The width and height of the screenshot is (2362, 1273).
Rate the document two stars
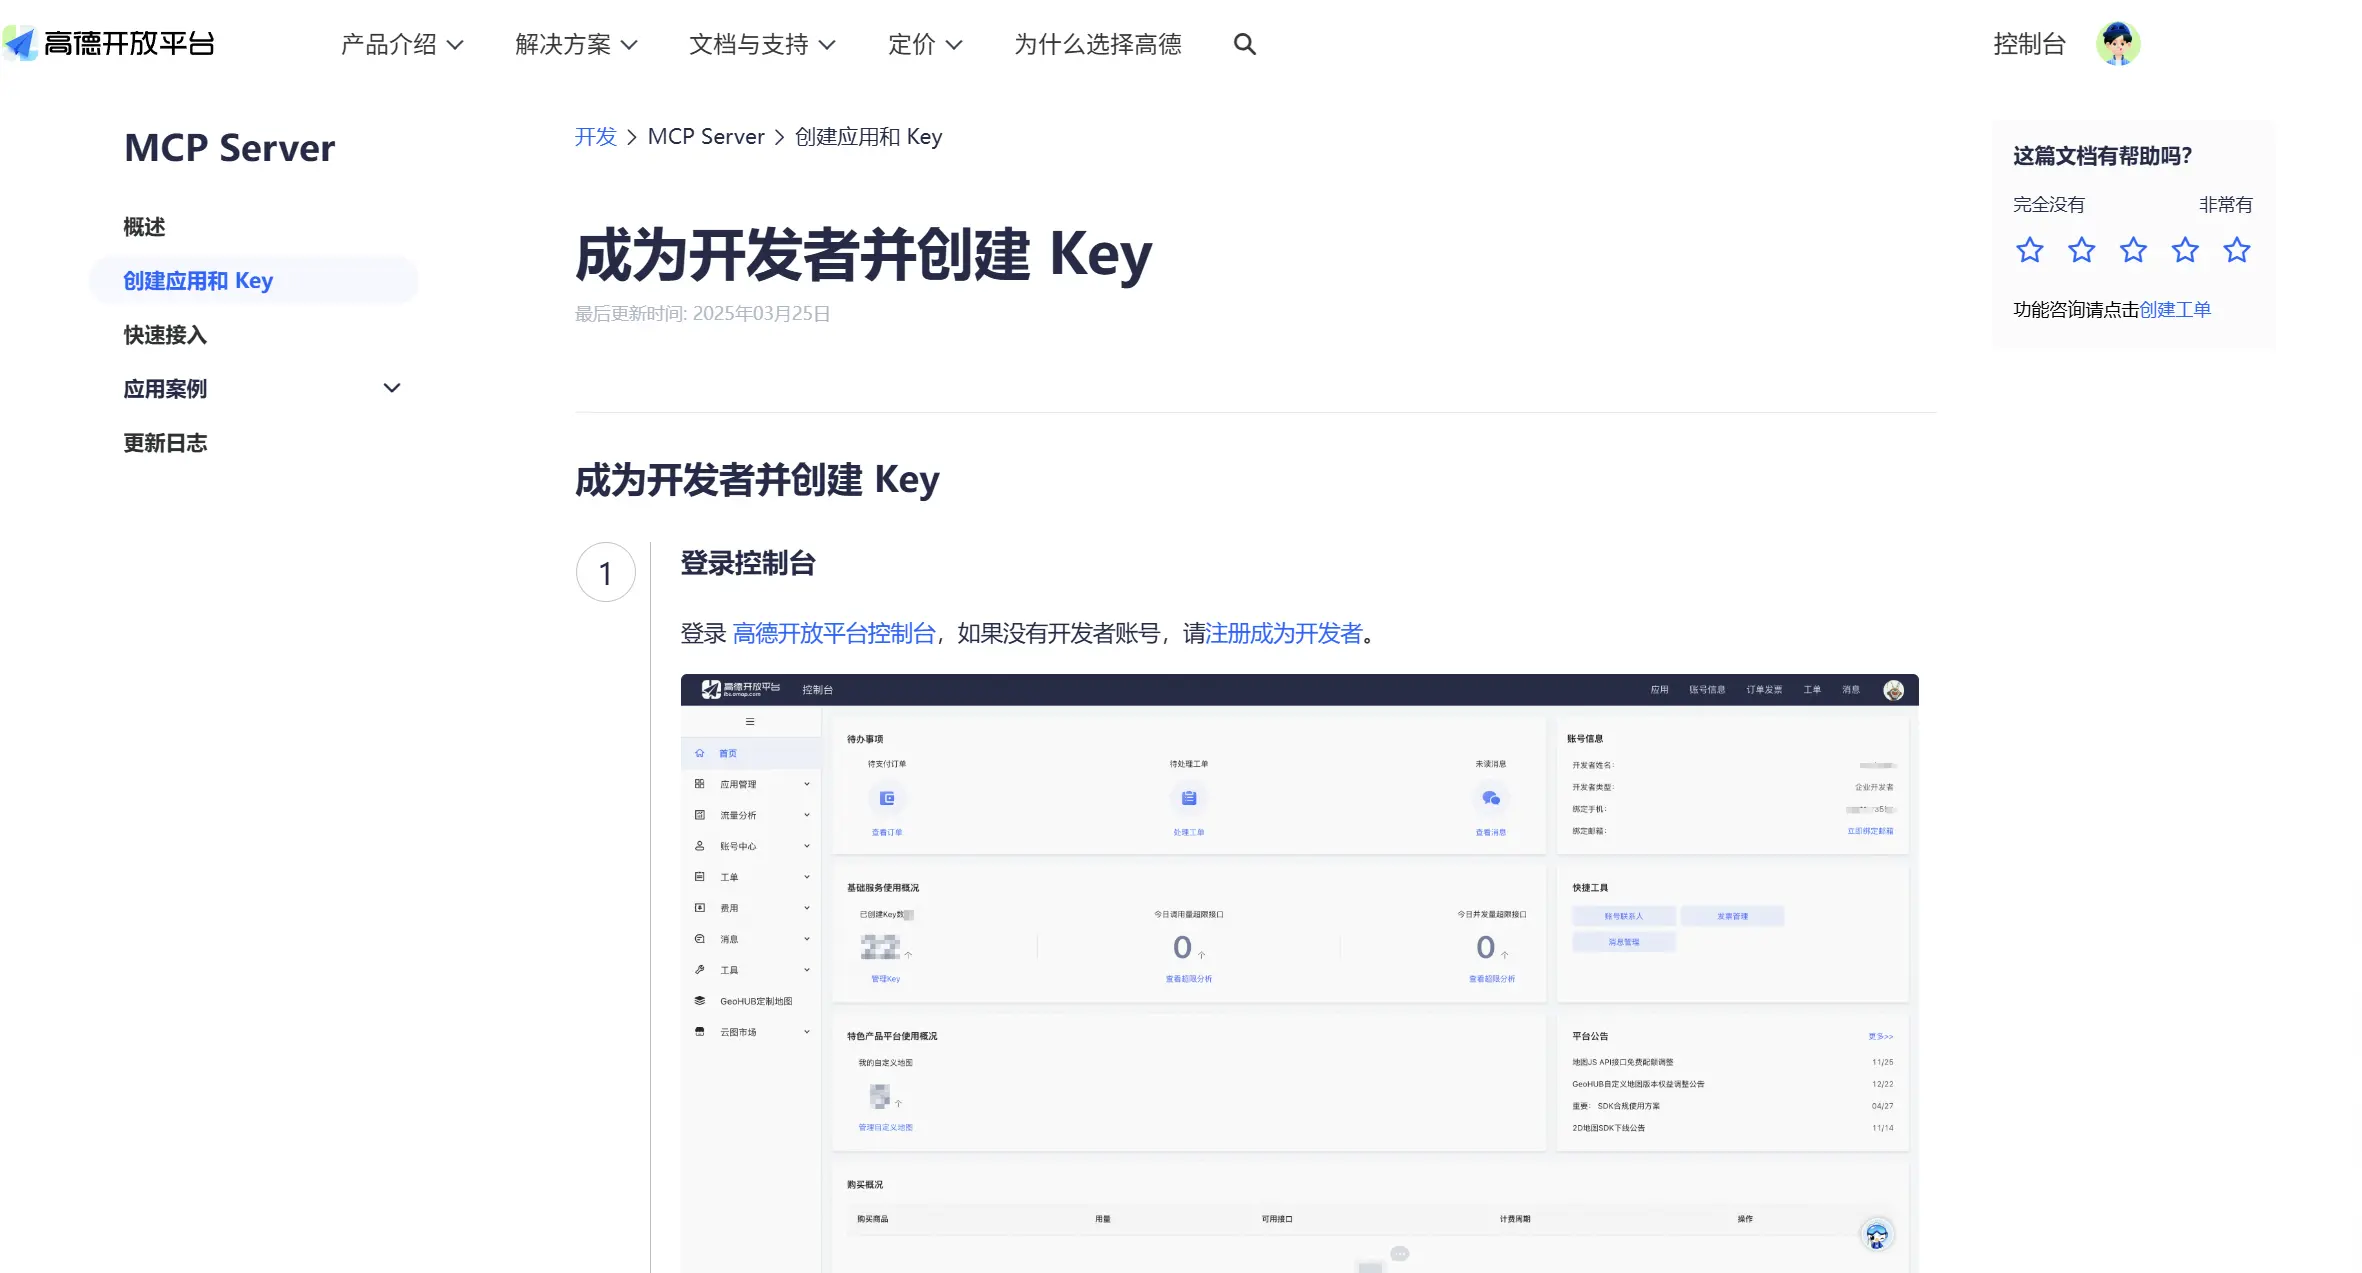coord(2081,250)
